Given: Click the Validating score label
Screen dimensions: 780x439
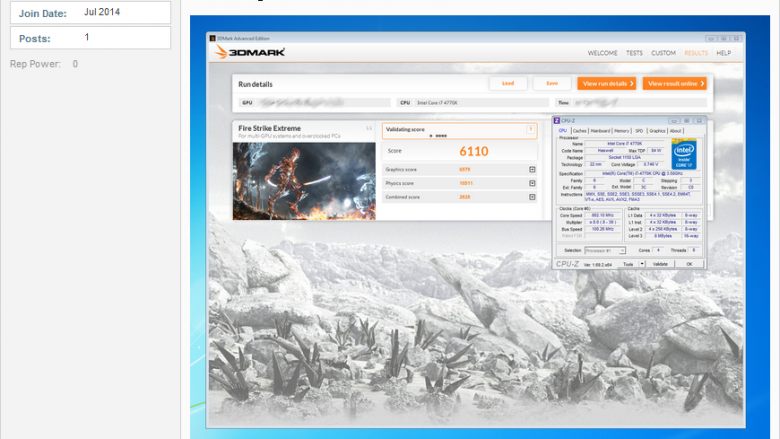Looking at the screenshot, I should [x=405, y=129].
